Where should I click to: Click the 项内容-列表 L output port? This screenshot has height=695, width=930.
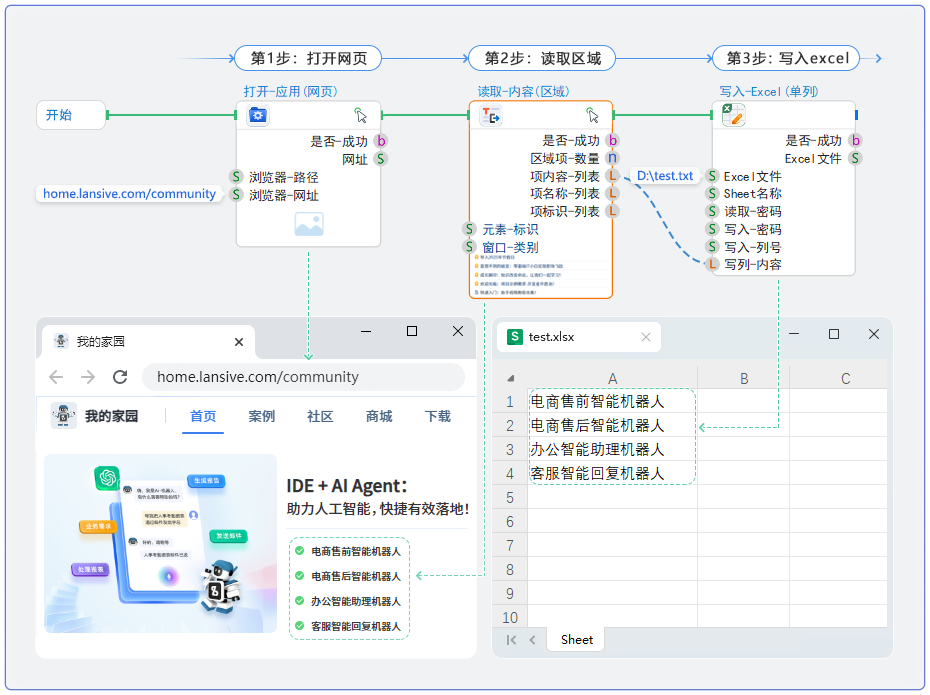(612, 176)
